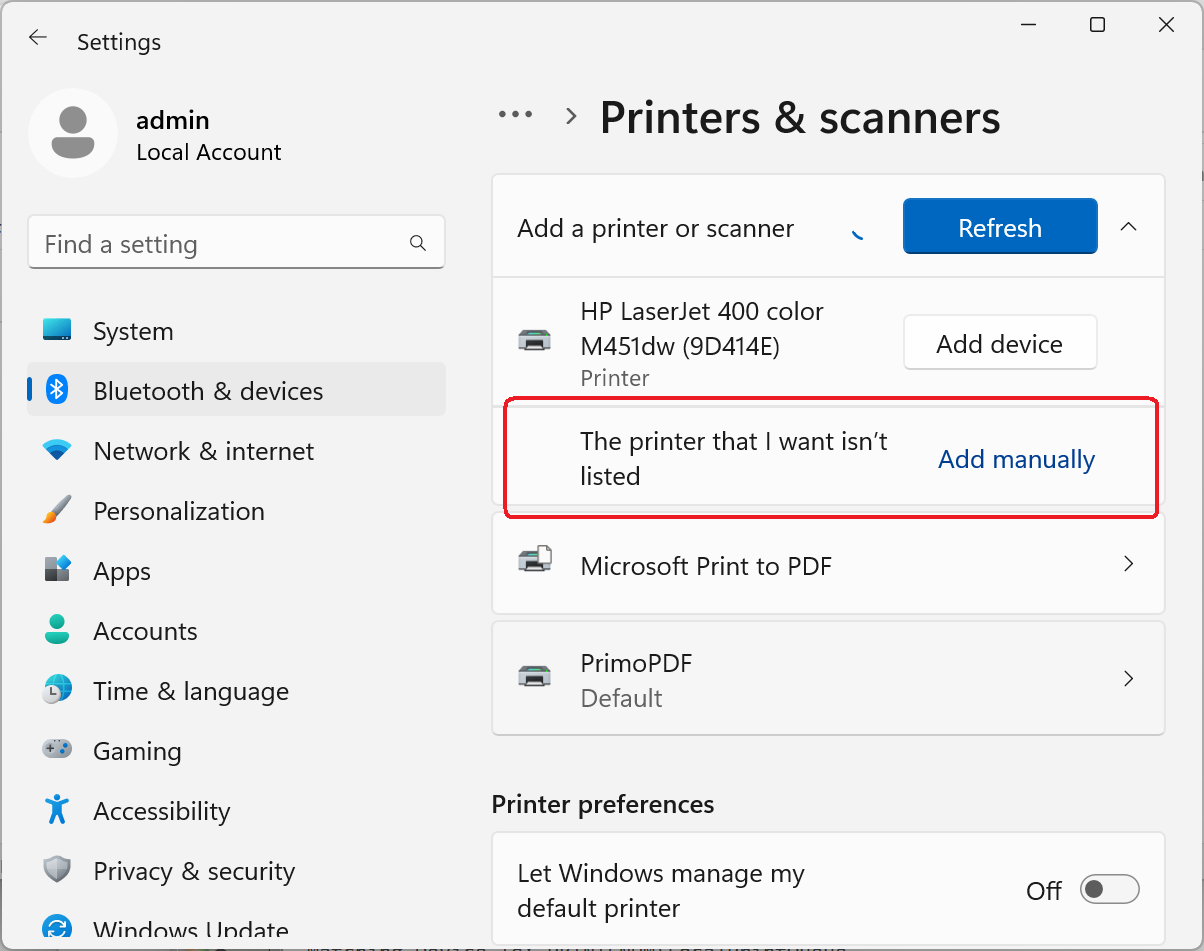This screenshot has height=951, width=1204.
Task: Click the Printer preferences heading
Action: (x=603, y=805)
